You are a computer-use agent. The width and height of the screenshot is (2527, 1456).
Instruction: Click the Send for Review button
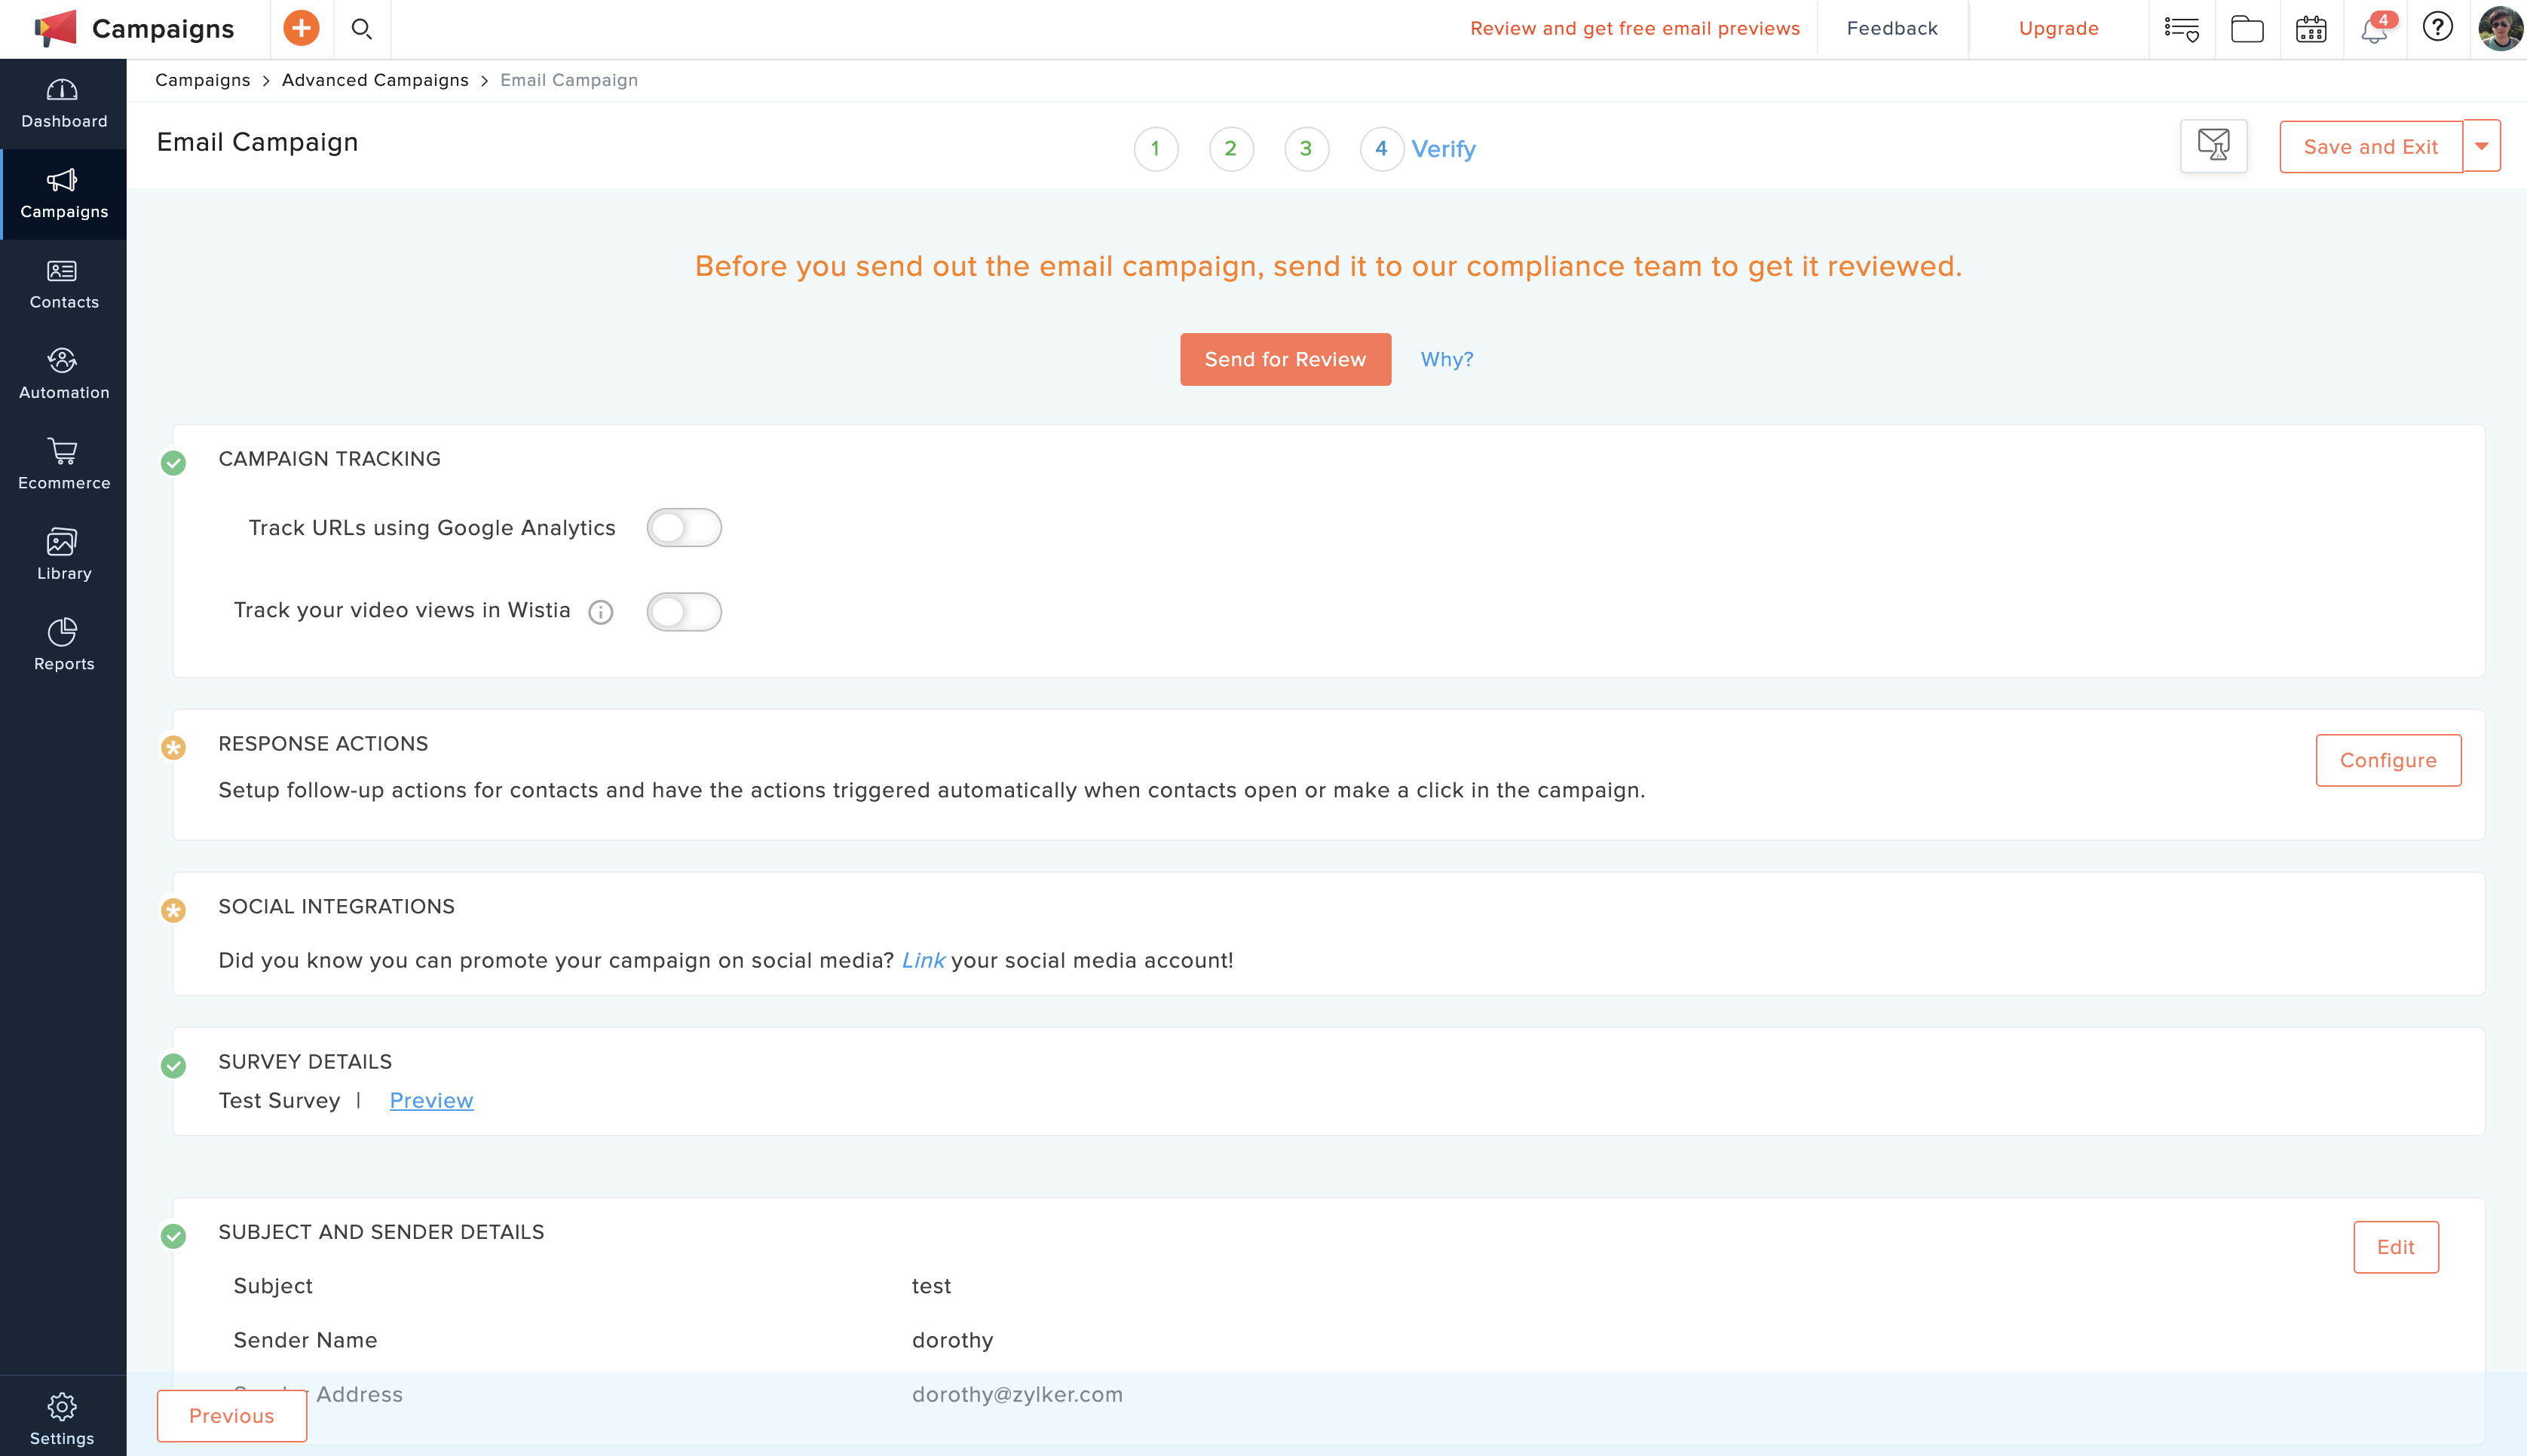[1285, 359]
